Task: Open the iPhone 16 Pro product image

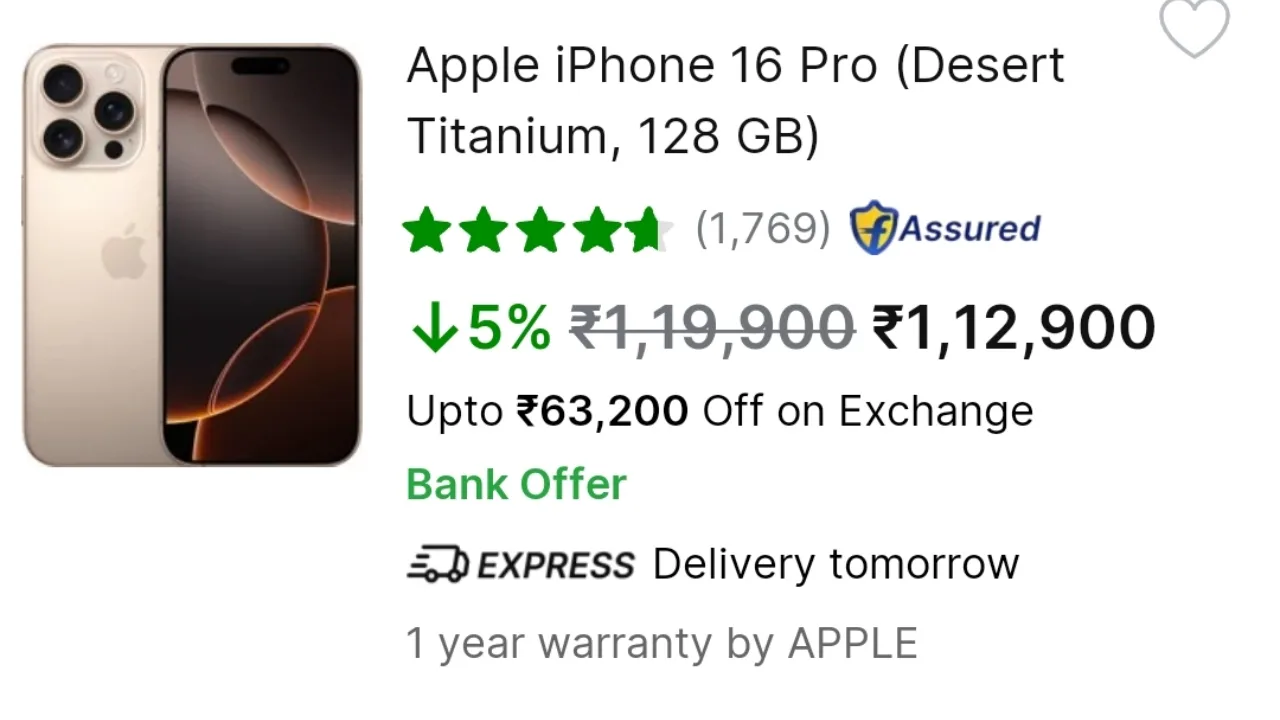Action: pos(192,255)
